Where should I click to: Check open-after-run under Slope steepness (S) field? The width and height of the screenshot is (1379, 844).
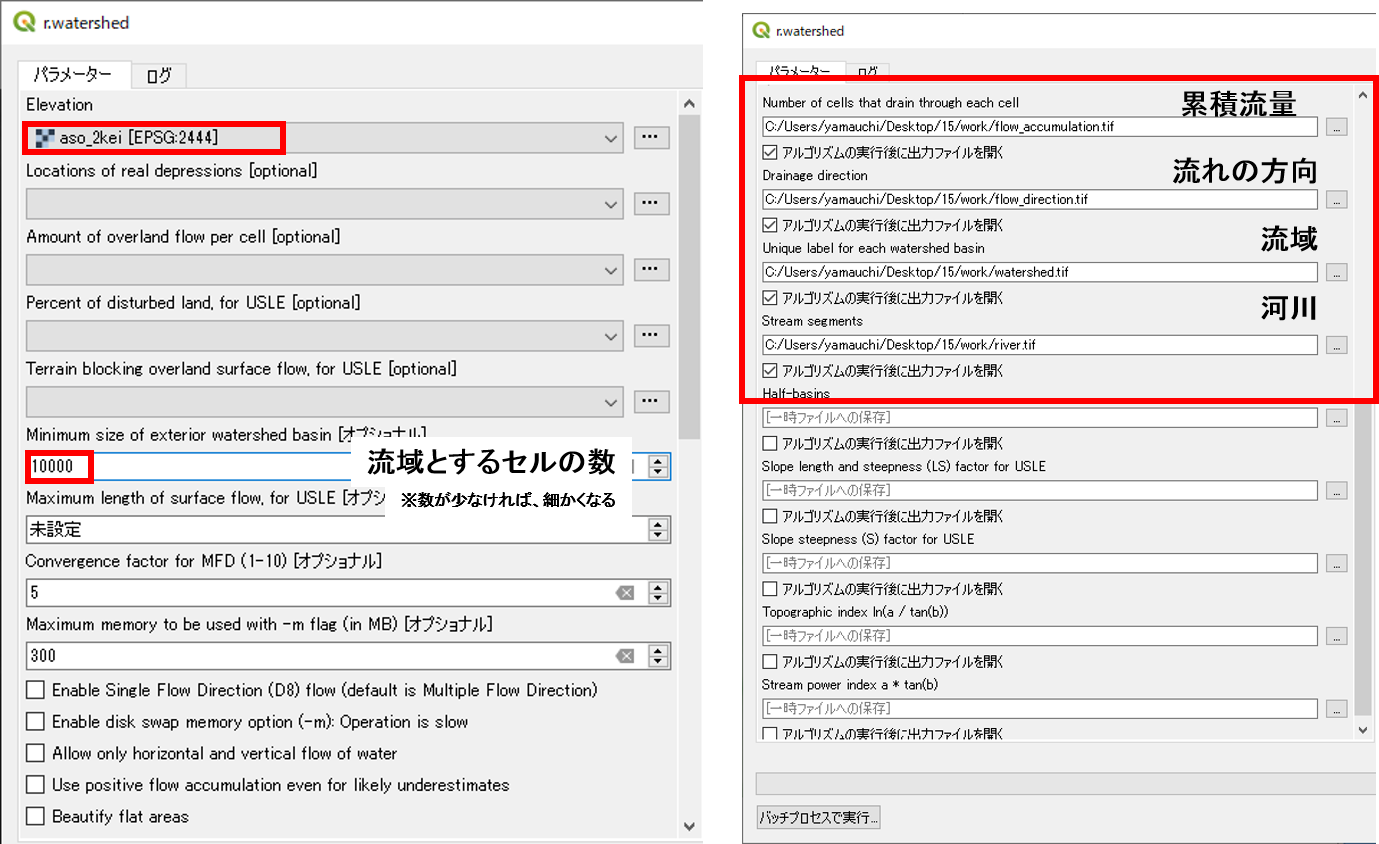(x=769, y=589)
